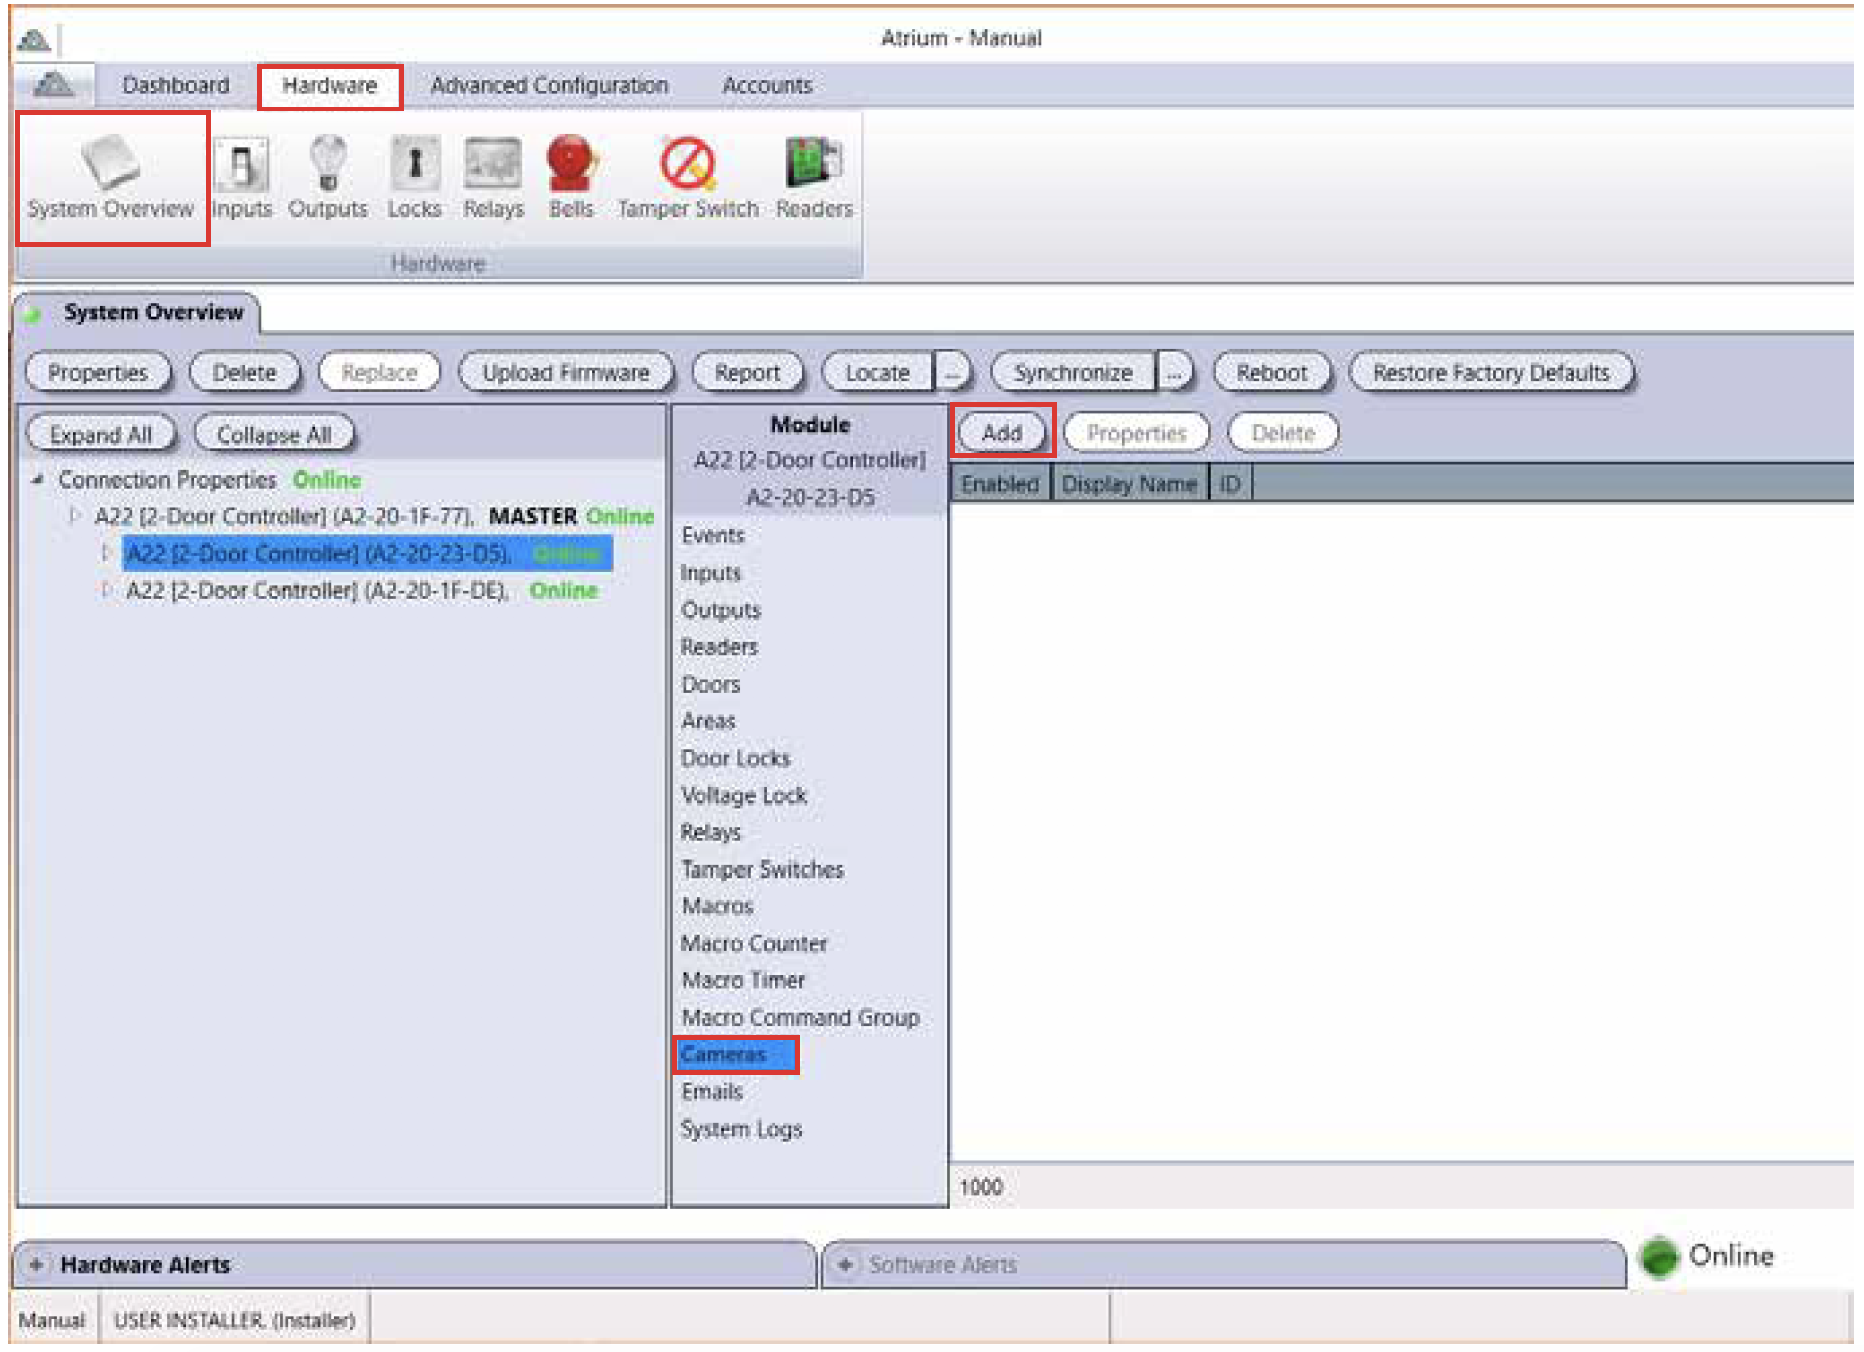The image size is (1864, 1352).
Task: Select Macros in the module list
Action: pyautogui.click(x=717, y=906)
